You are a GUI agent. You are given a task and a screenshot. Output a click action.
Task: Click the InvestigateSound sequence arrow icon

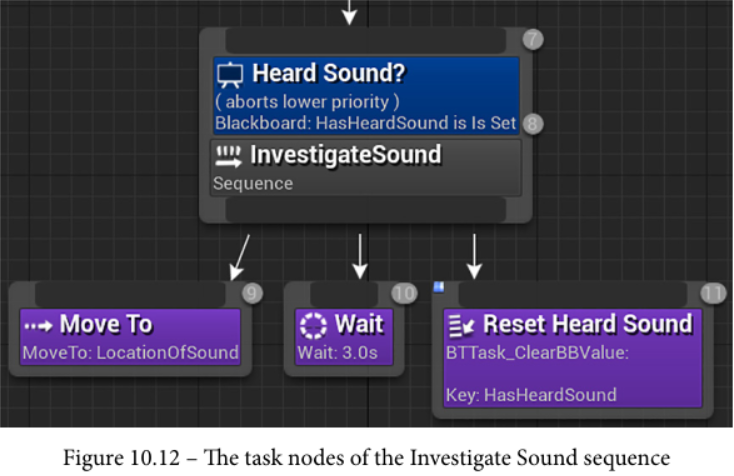tap(228, 157)
